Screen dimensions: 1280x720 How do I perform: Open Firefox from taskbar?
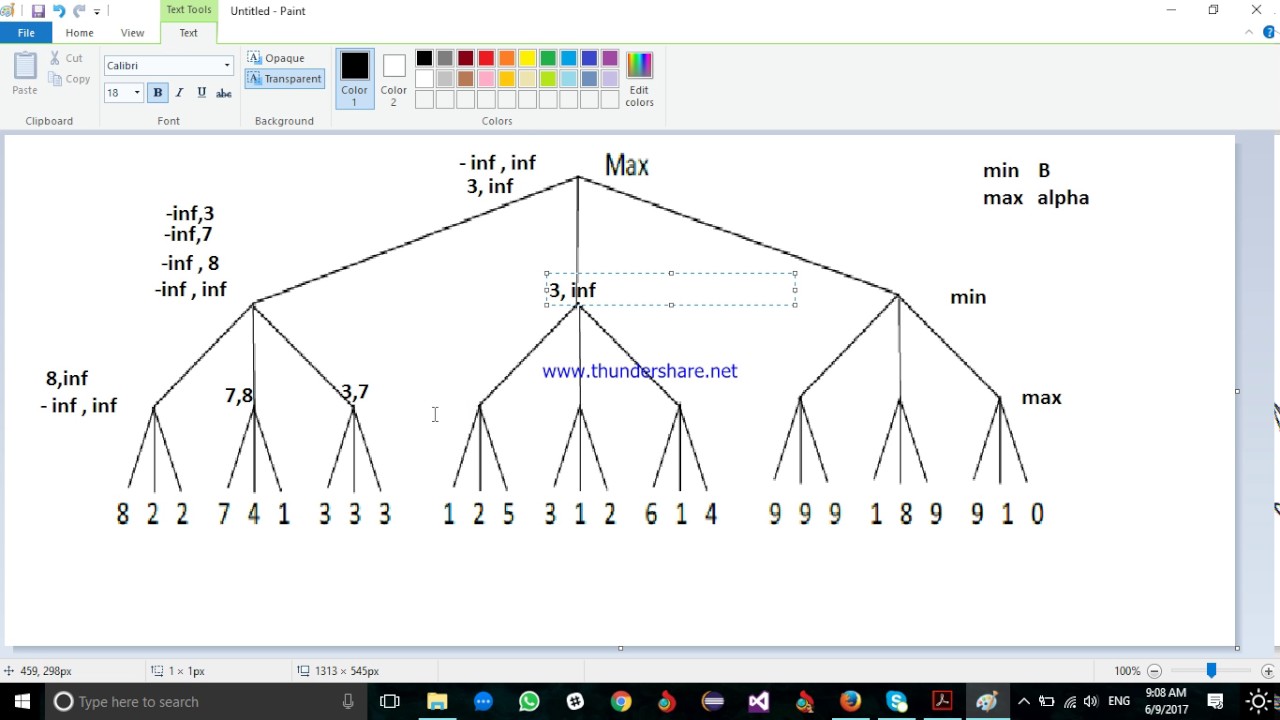tap(850, 701)
